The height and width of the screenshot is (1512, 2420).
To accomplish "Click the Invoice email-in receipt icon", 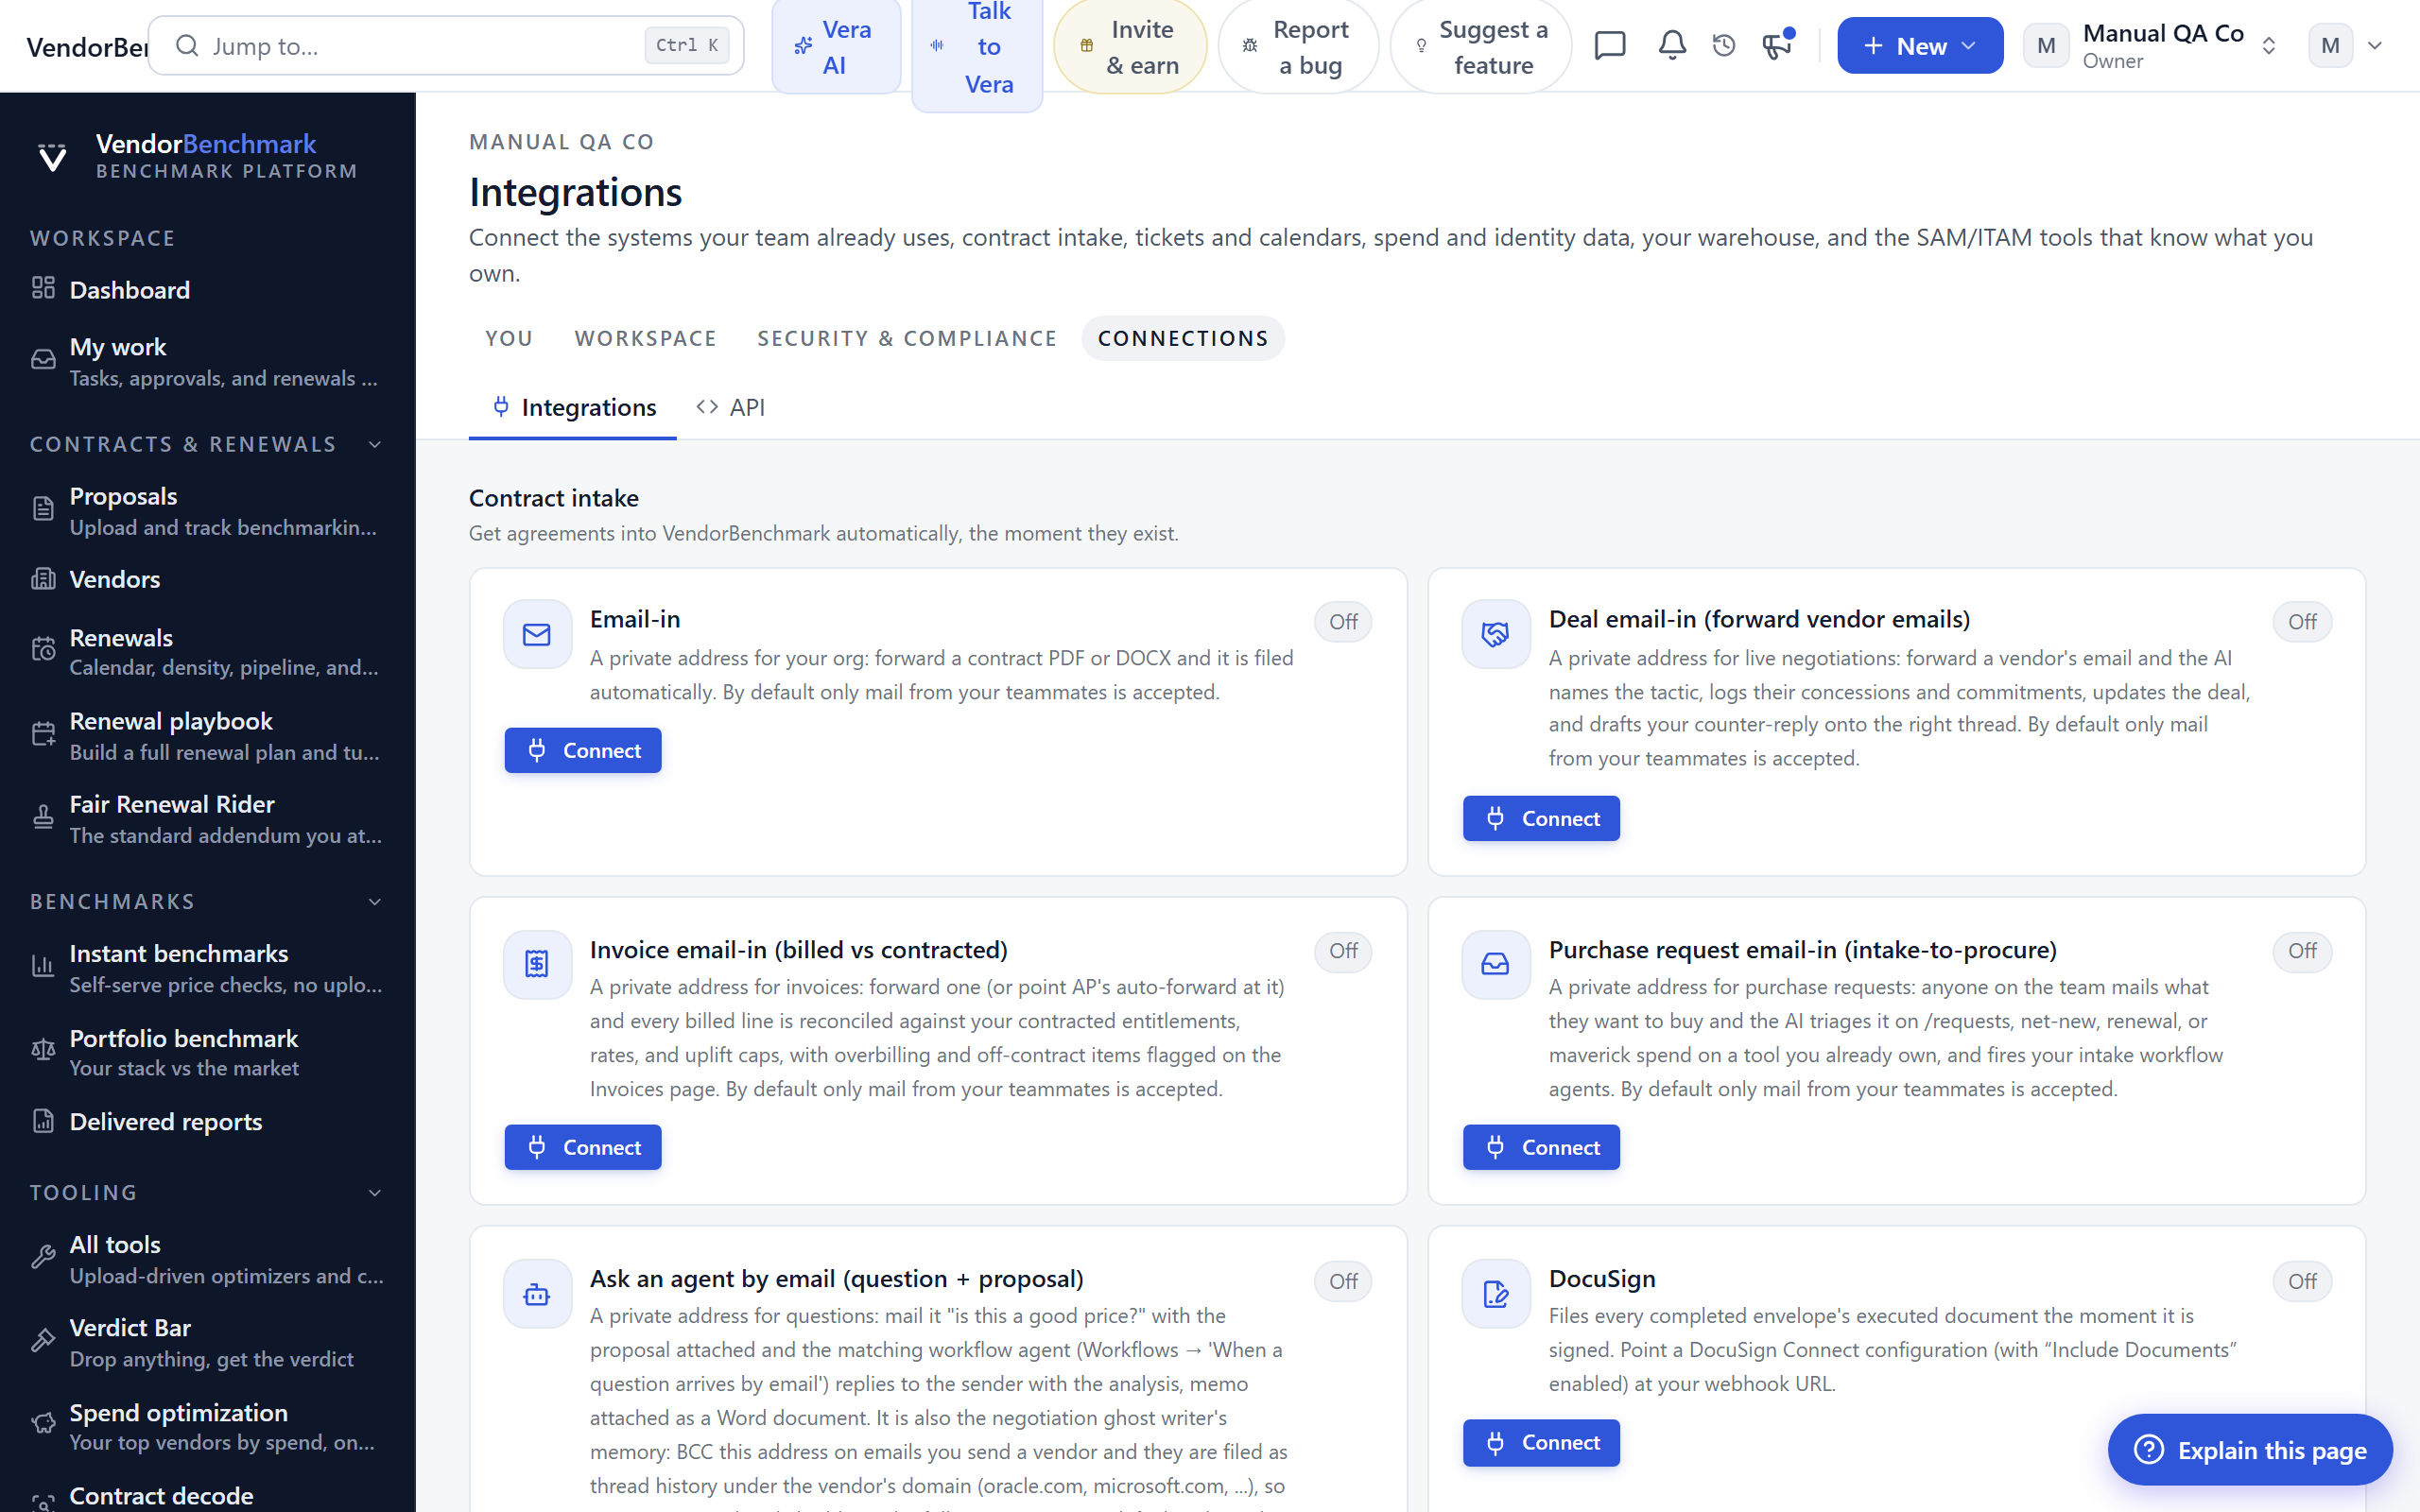I will (537, 964).
